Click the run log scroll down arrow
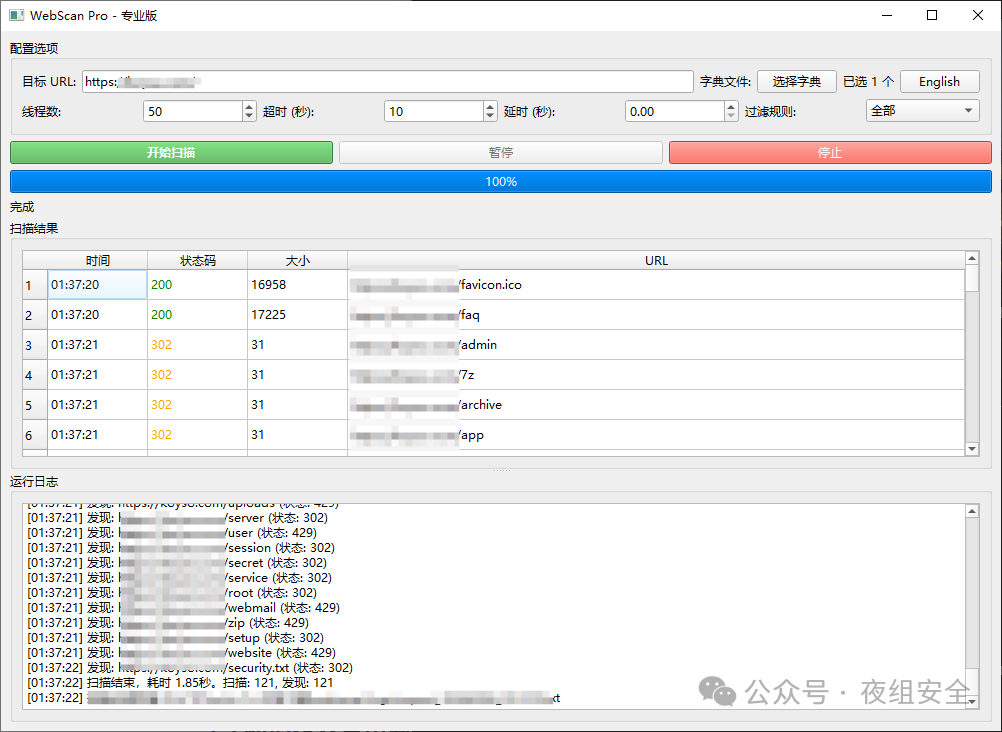Viewport: 1002px width, 732px height. tap(972, 702)
